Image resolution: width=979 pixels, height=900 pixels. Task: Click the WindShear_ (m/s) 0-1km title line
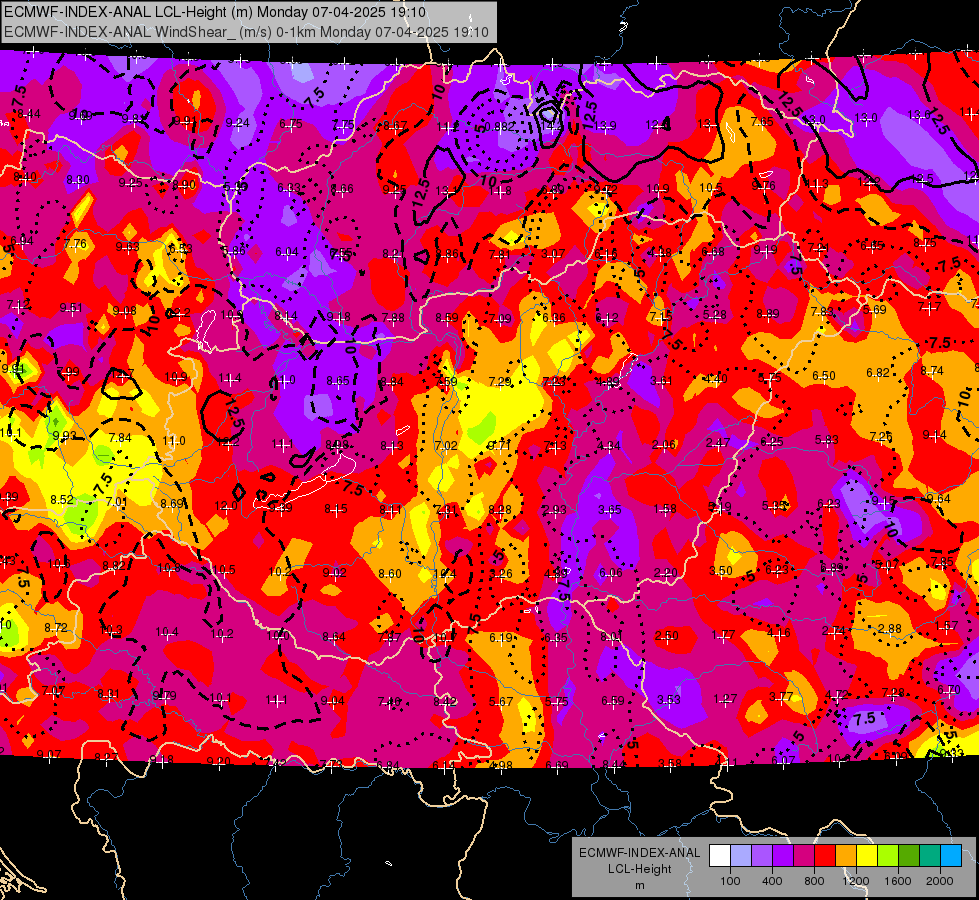pyautogui.click(x=246, y=31)
